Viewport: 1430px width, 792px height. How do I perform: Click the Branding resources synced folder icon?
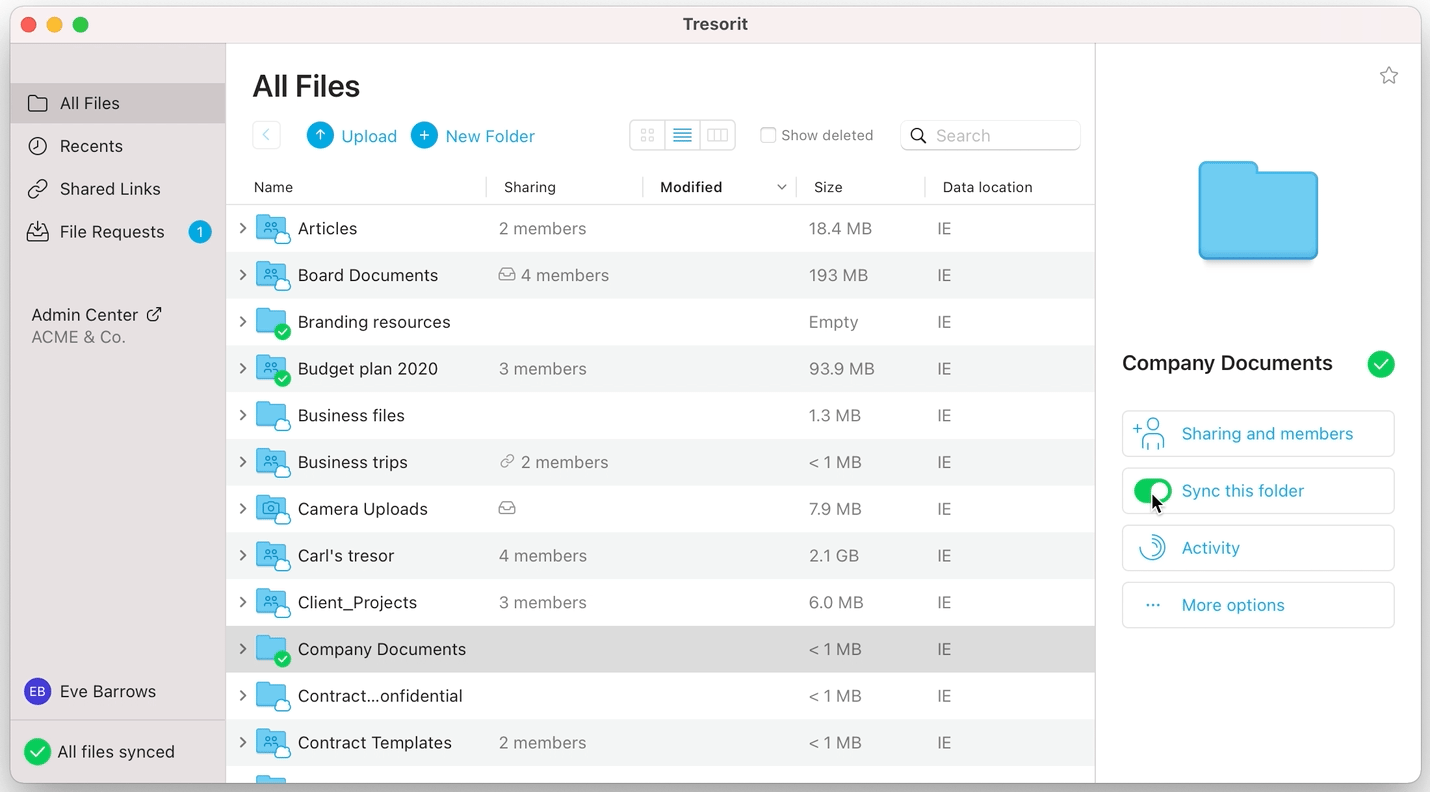point(272,322)
